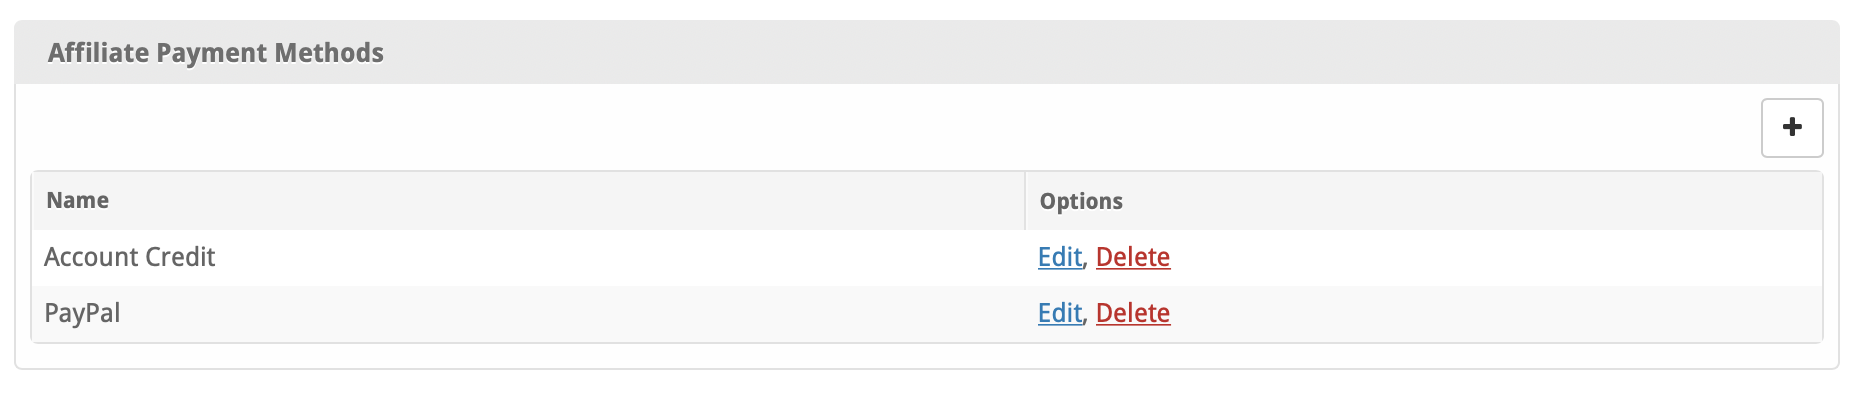Select the Account Credit name cell
Viewport: 1860px width, 404px height.
[130, 257]
